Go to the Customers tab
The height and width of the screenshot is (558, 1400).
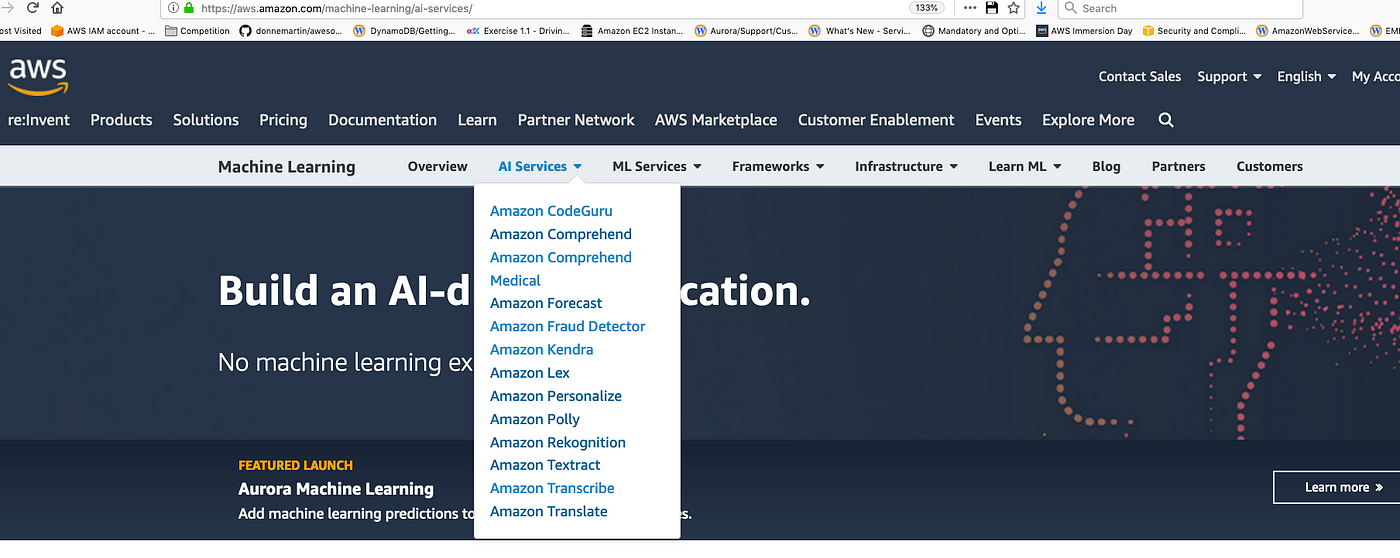1269,166
